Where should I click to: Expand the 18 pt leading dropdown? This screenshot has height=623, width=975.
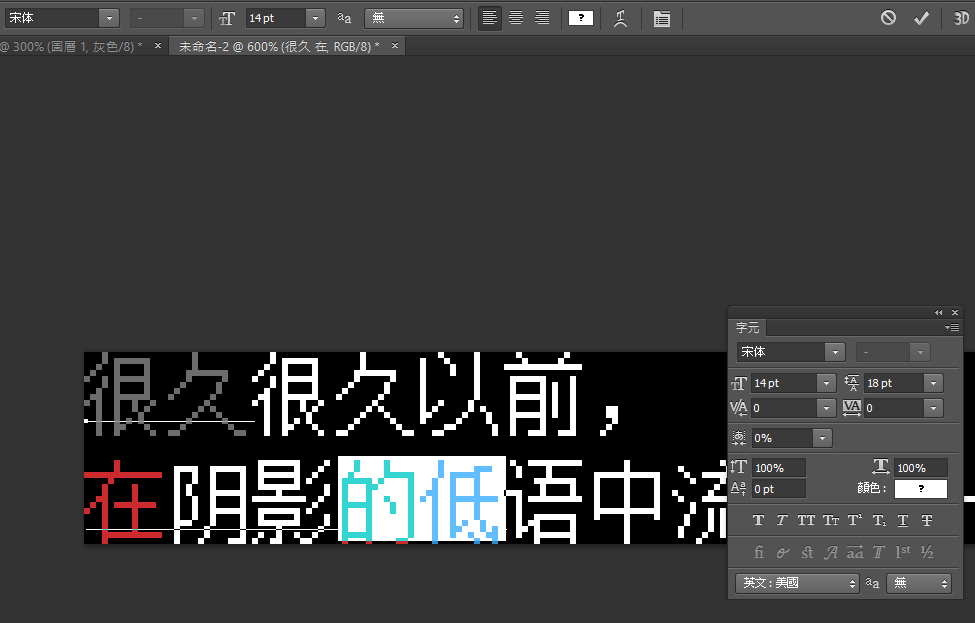coord(933,383)
